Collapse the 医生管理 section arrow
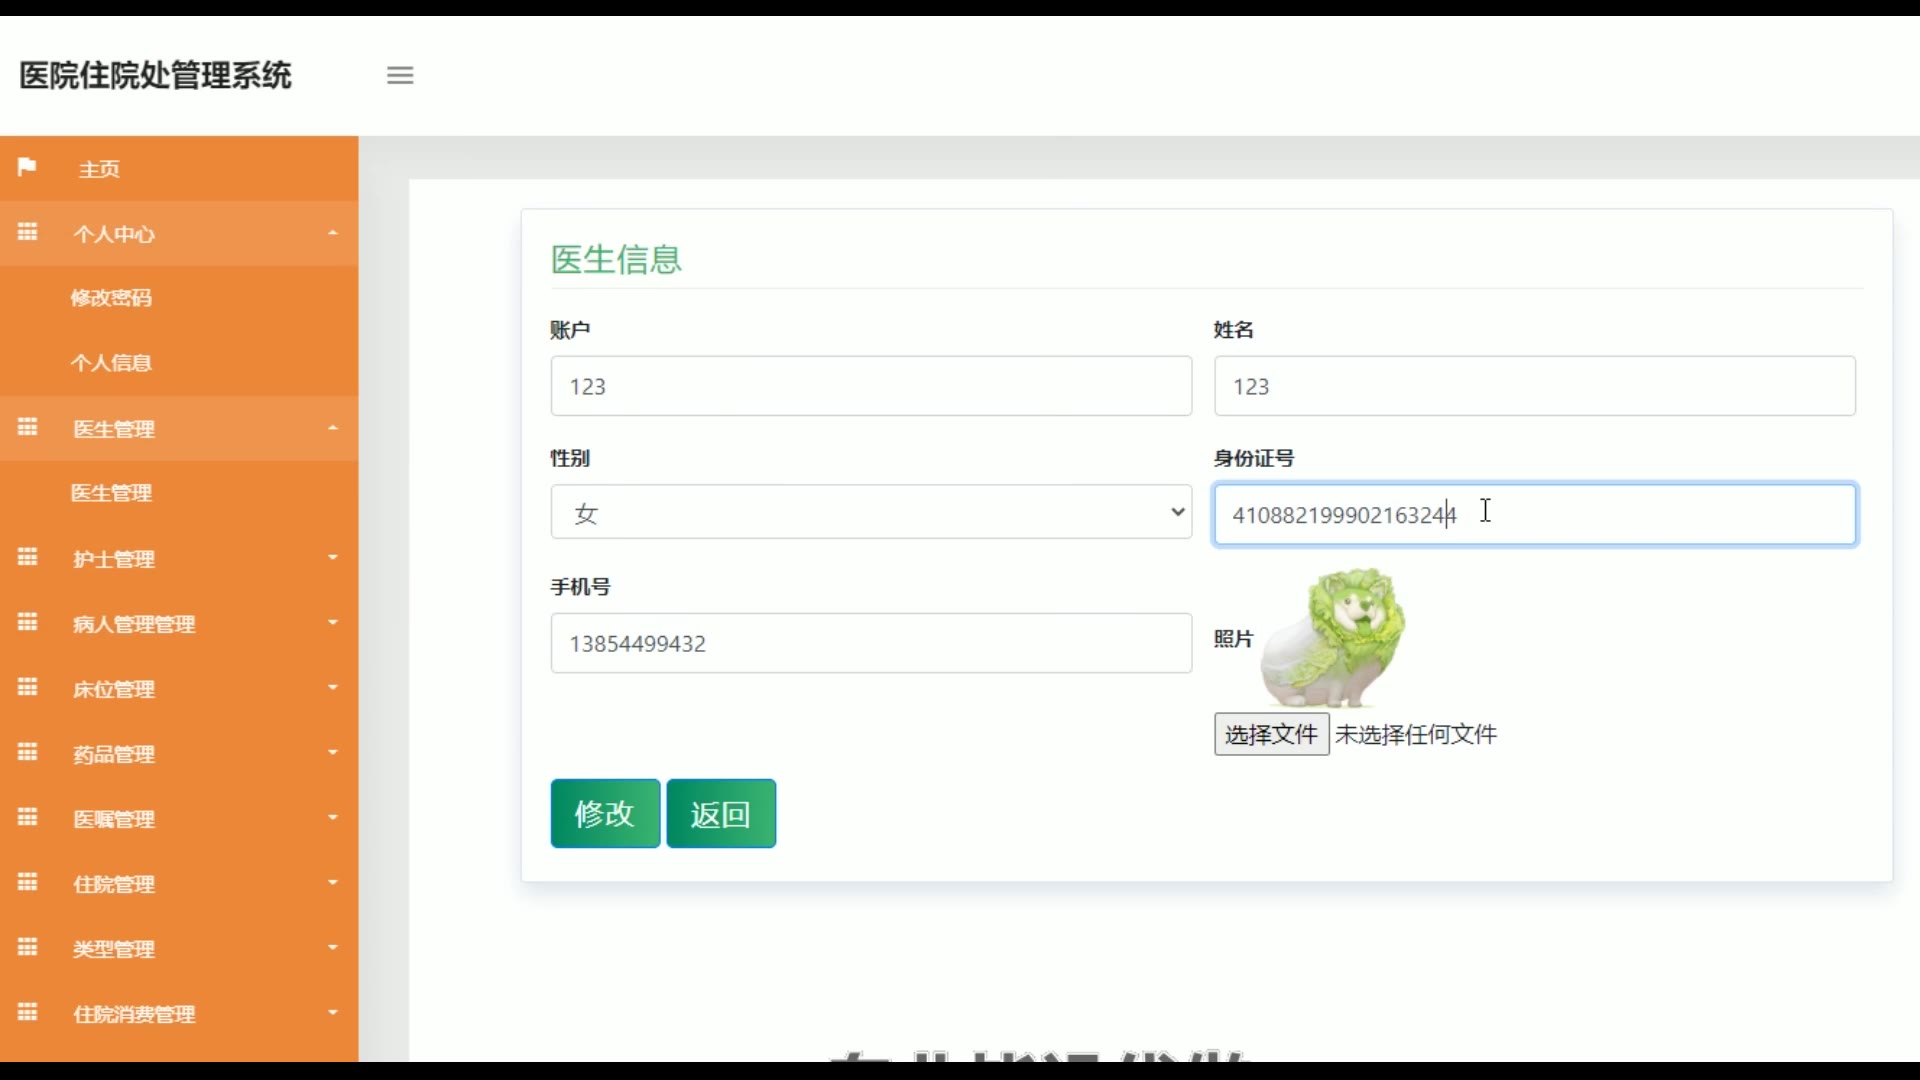Image resolution: width=1920 pixels, height=1080 pixels. 333,428
